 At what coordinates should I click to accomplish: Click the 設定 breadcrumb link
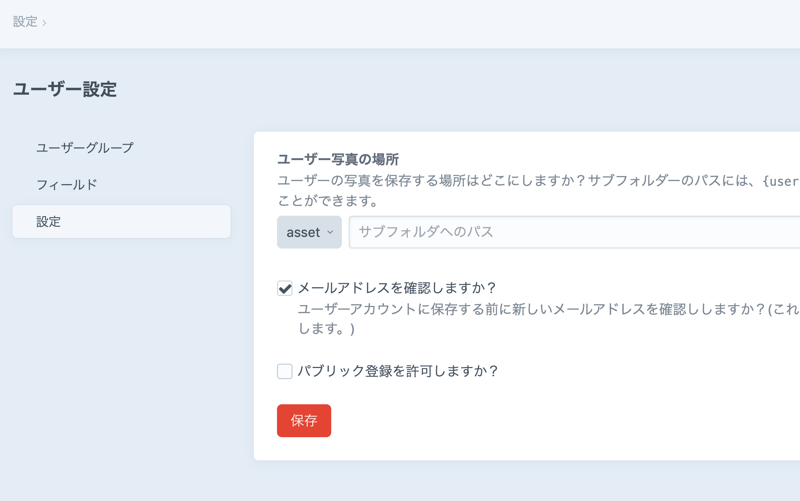(x=25, y=21)
